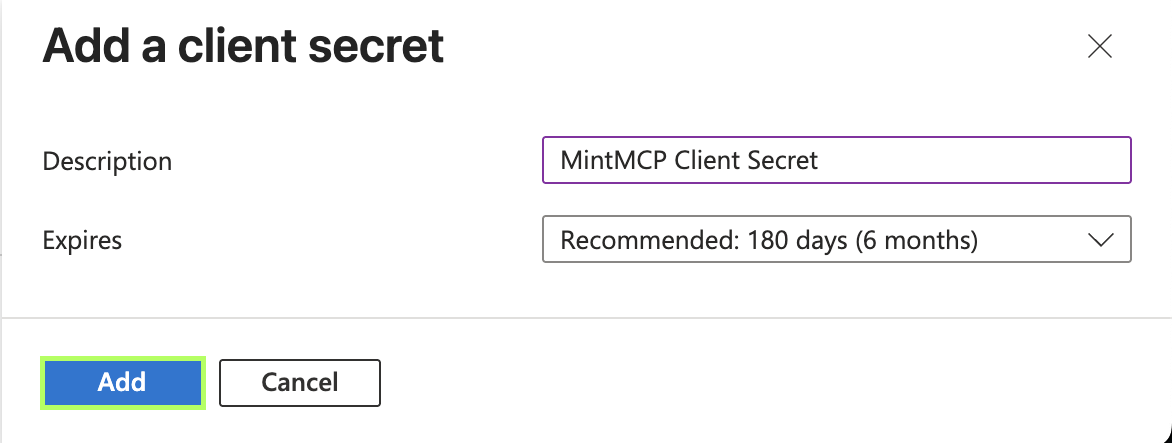Click the Expires label
The height and width of the screenshot is (443, 1172).
[x=82, y=241]
